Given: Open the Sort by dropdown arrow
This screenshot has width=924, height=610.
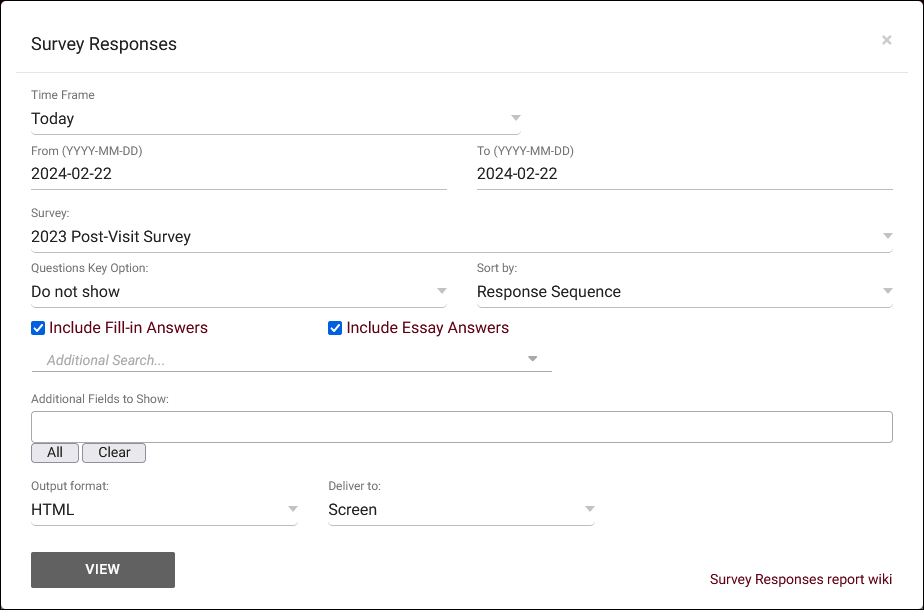Looking at the screenshot, I should 887,291.
